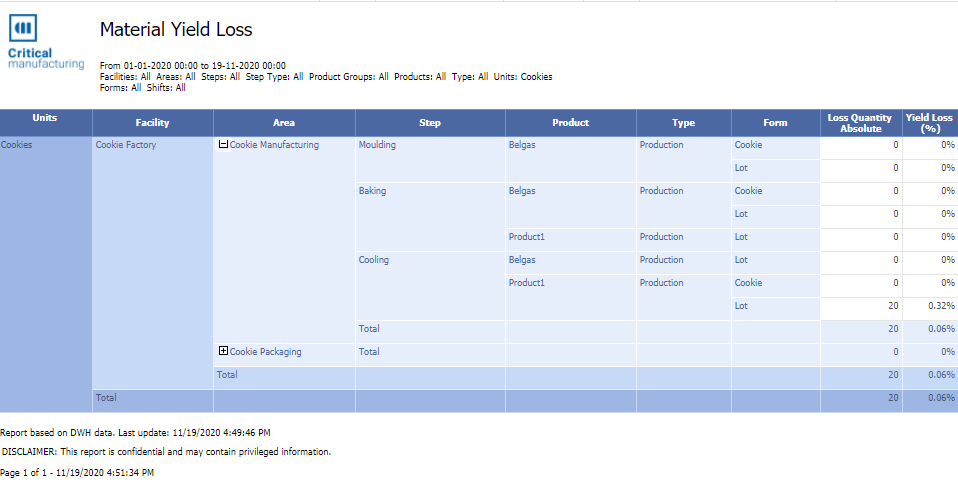Select the Form column header
Image resolution: width=958 pixels, height=488 pixels.
coord(775,123)
